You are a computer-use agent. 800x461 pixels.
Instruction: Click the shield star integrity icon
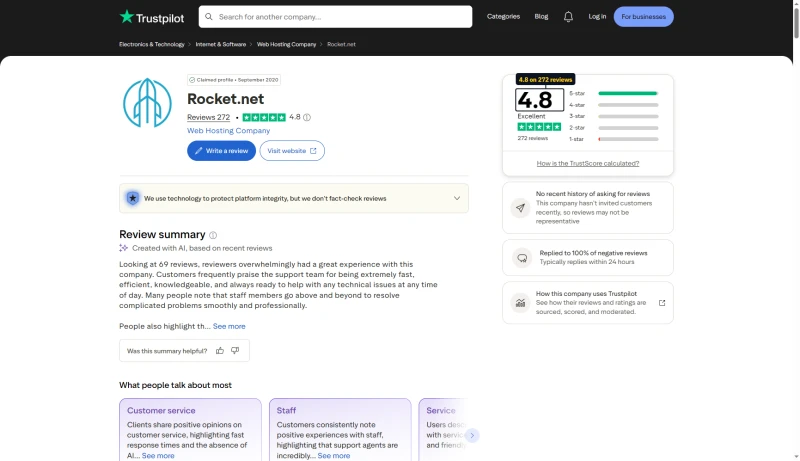coord(133,198)
